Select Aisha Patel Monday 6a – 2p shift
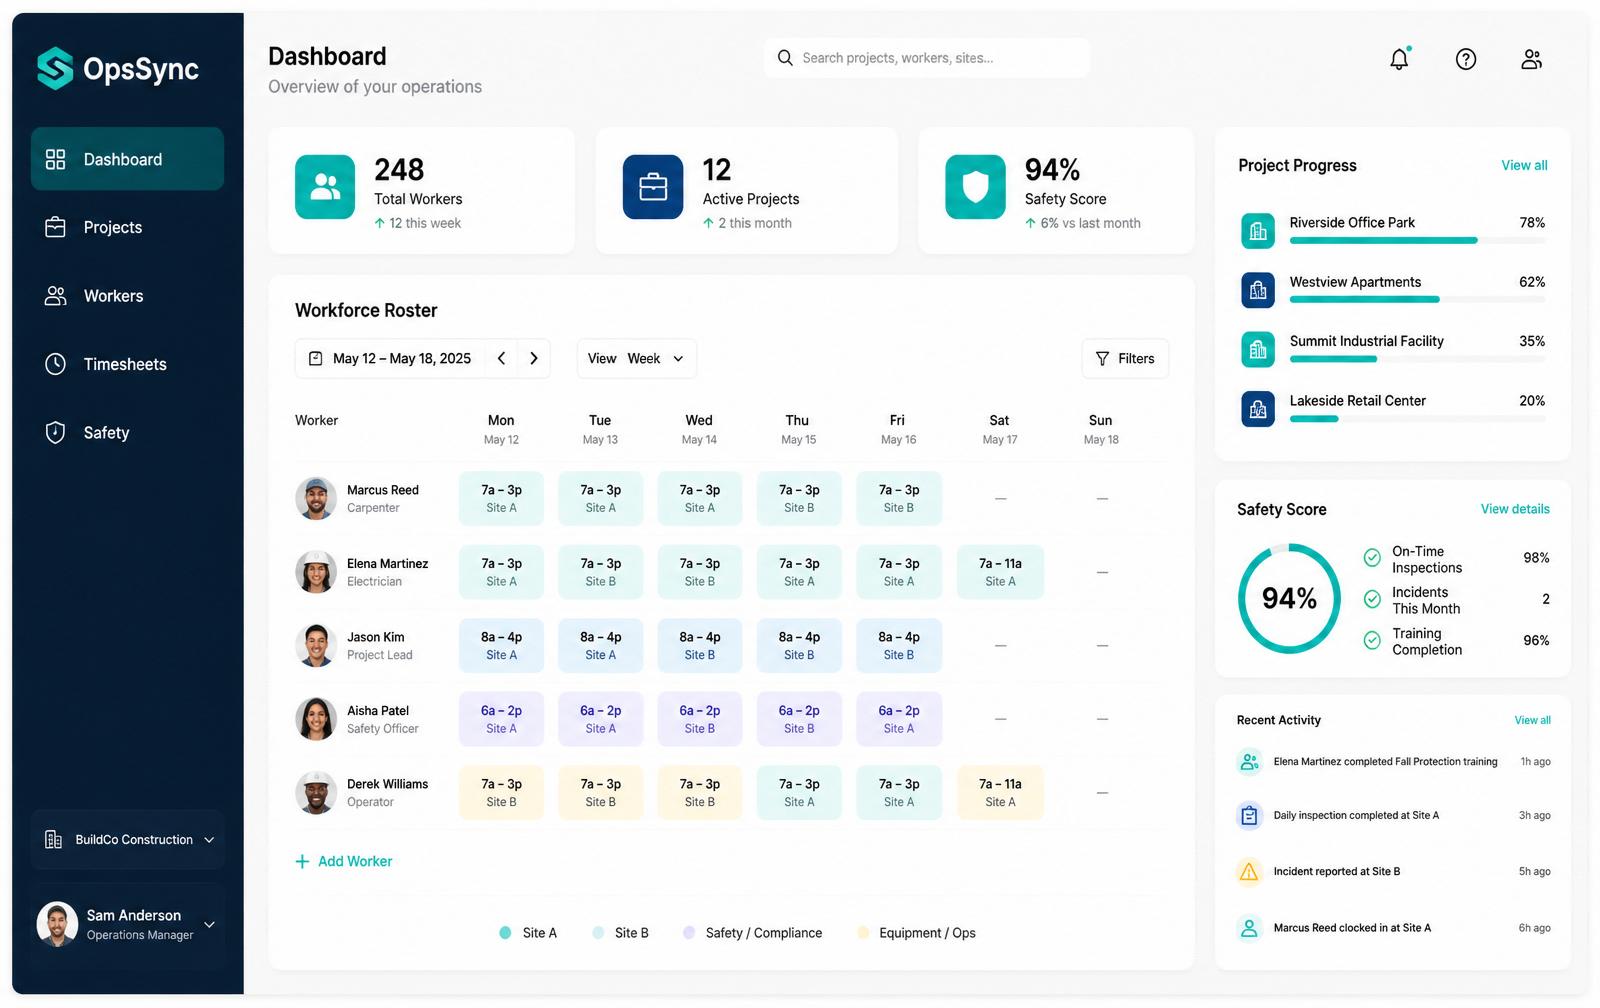Viewport: 1600px width, 1008px height. click(x=501, y=719)
